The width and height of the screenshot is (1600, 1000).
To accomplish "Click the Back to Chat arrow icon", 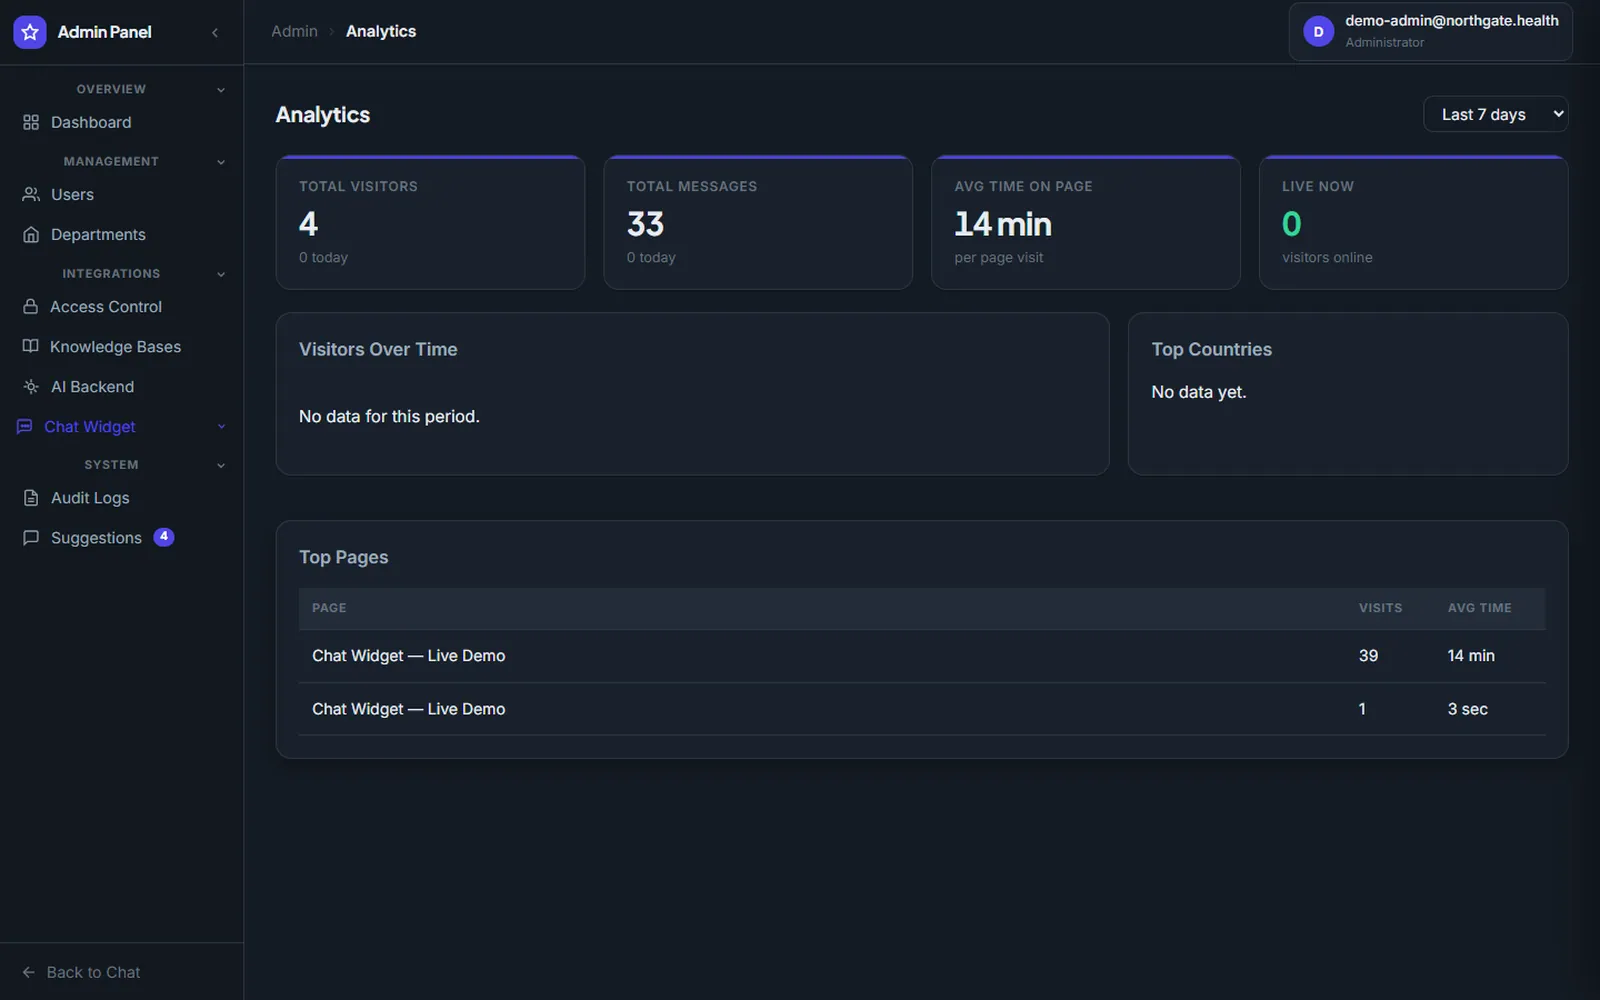I will coord(29,972).
